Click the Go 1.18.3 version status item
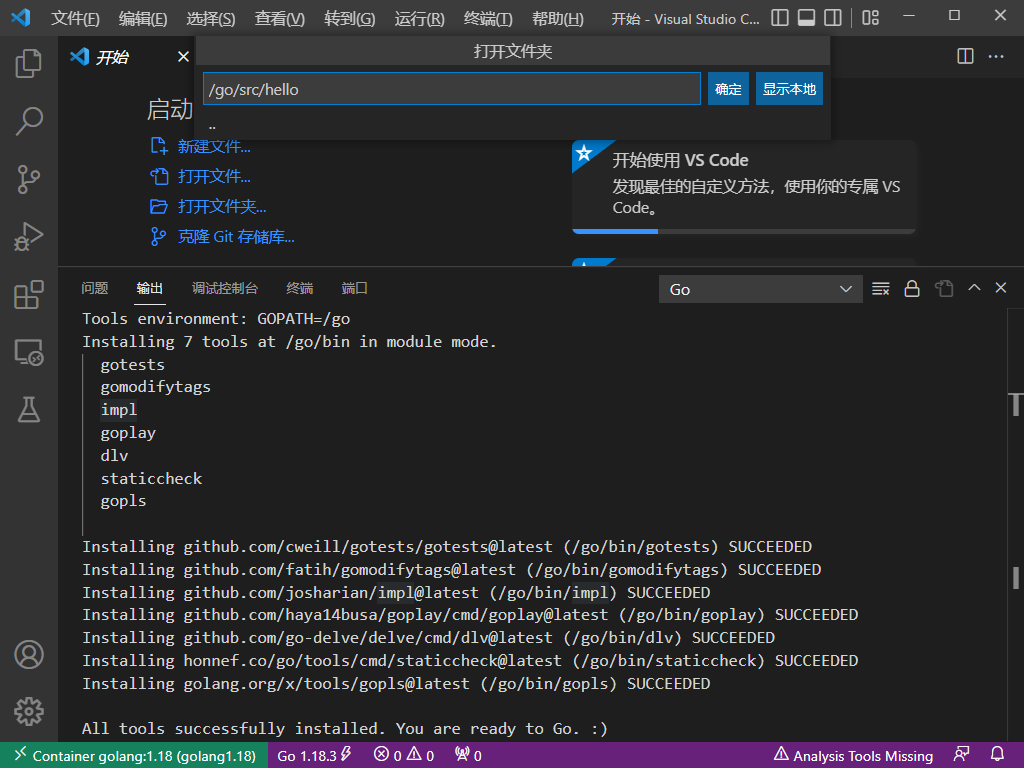 click(313, 756)
